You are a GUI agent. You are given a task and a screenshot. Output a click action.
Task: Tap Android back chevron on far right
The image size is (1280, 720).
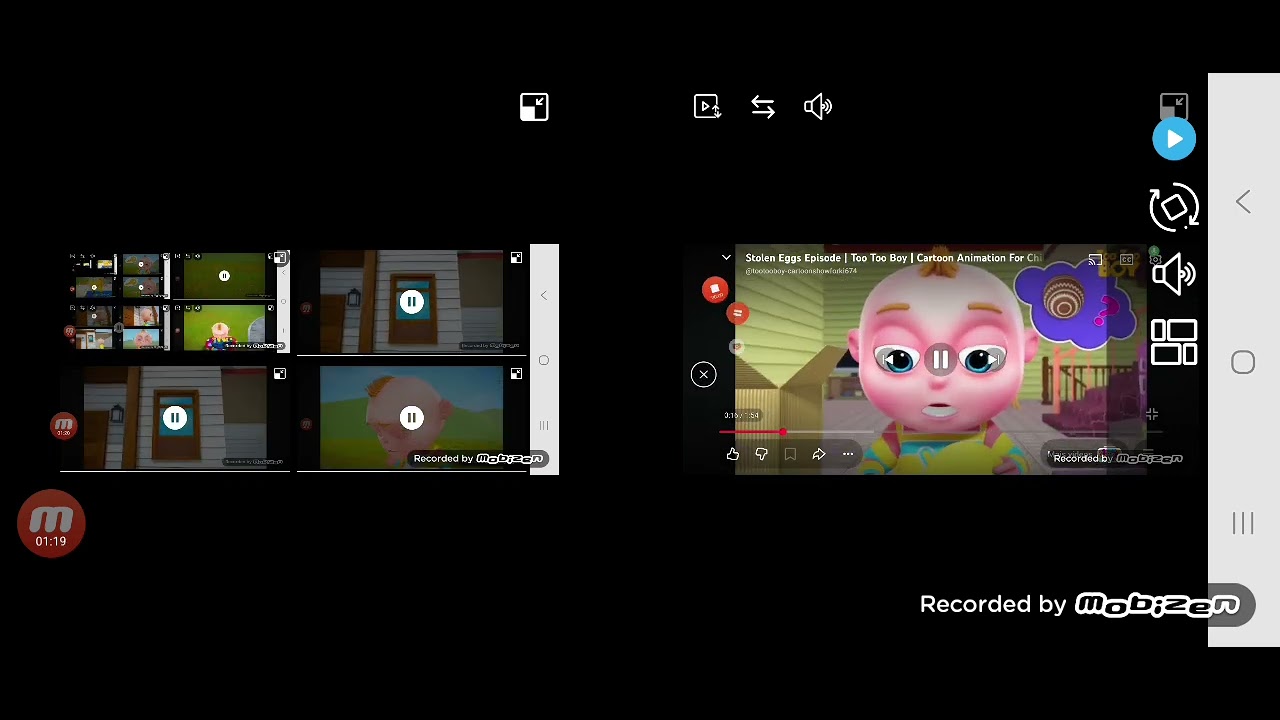coord(1243,202)
